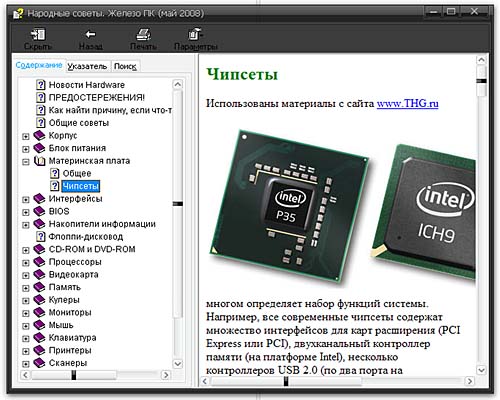Expand the BIOS tree node

coord(25,212)
